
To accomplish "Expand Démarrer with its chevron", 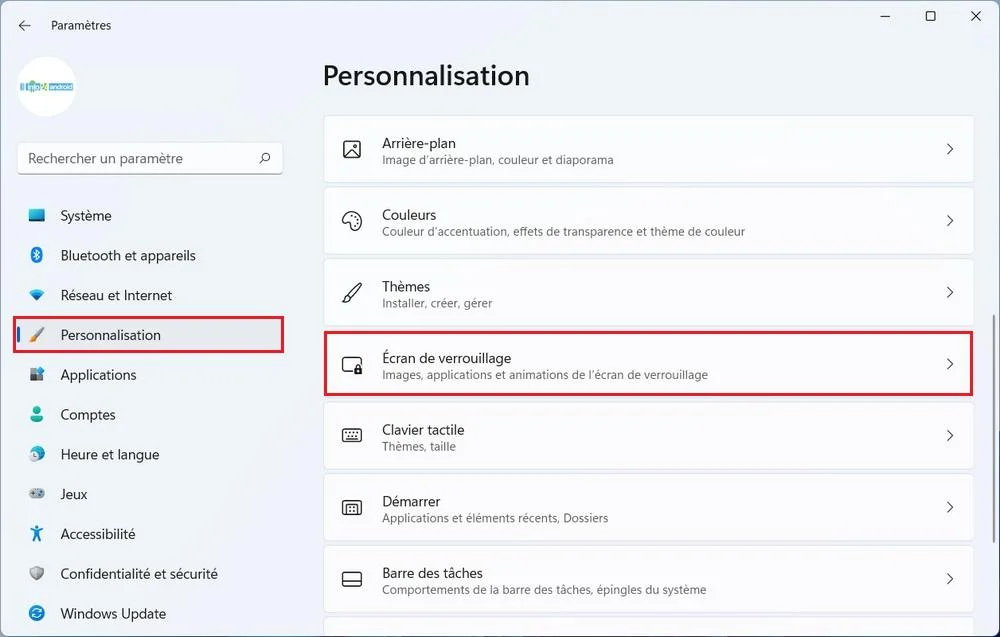I will [950, 508].
